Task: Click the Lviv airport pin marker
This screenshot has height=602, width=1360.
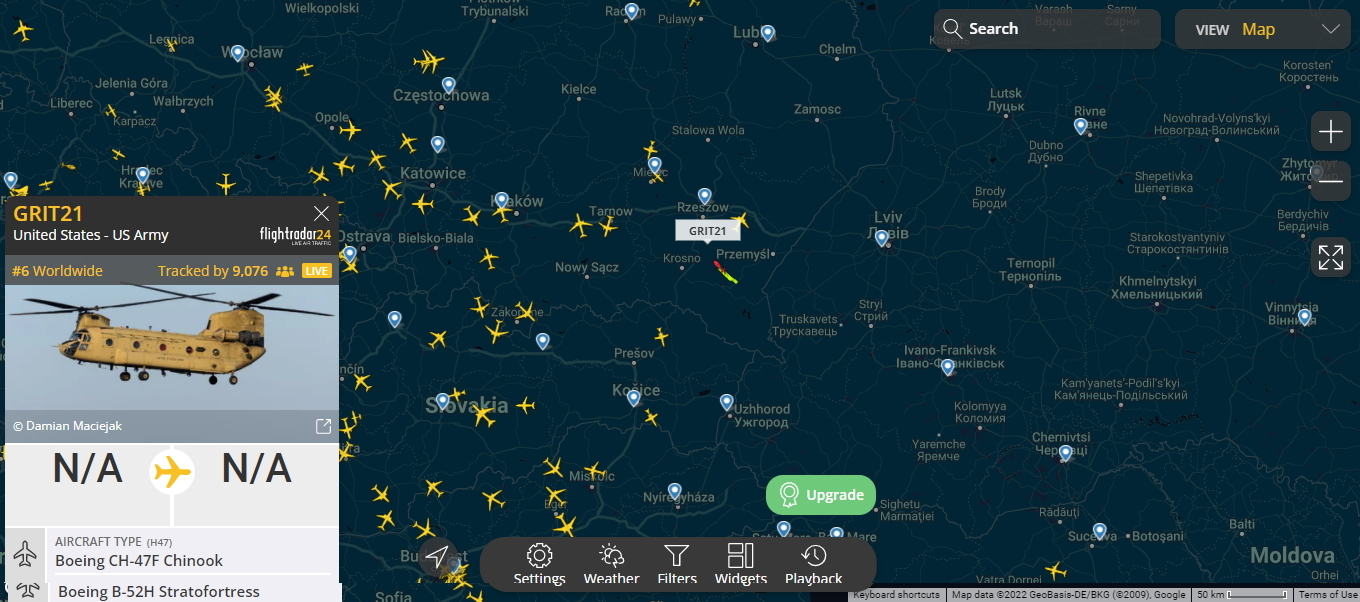Action: [x=881, y=238]
